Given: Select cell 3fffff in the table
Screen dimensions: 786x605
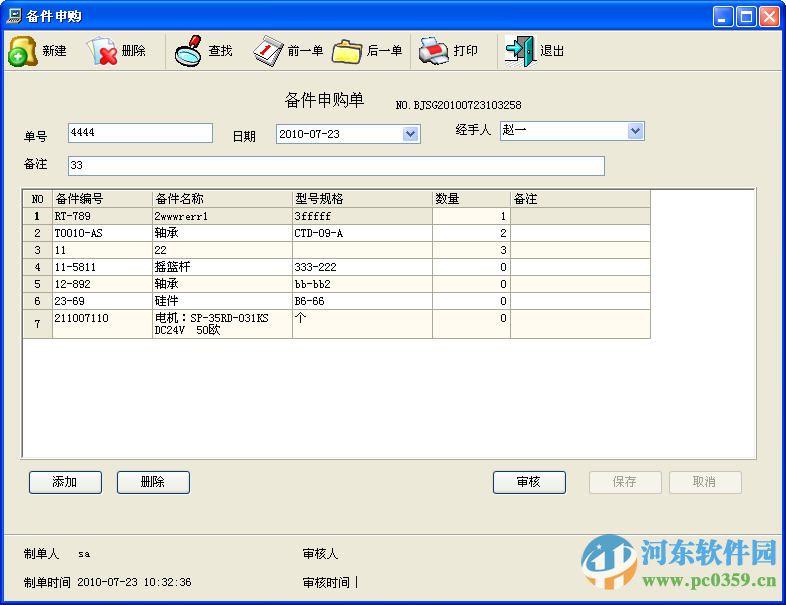Looking at the screenshot, I should pos(362,216).
